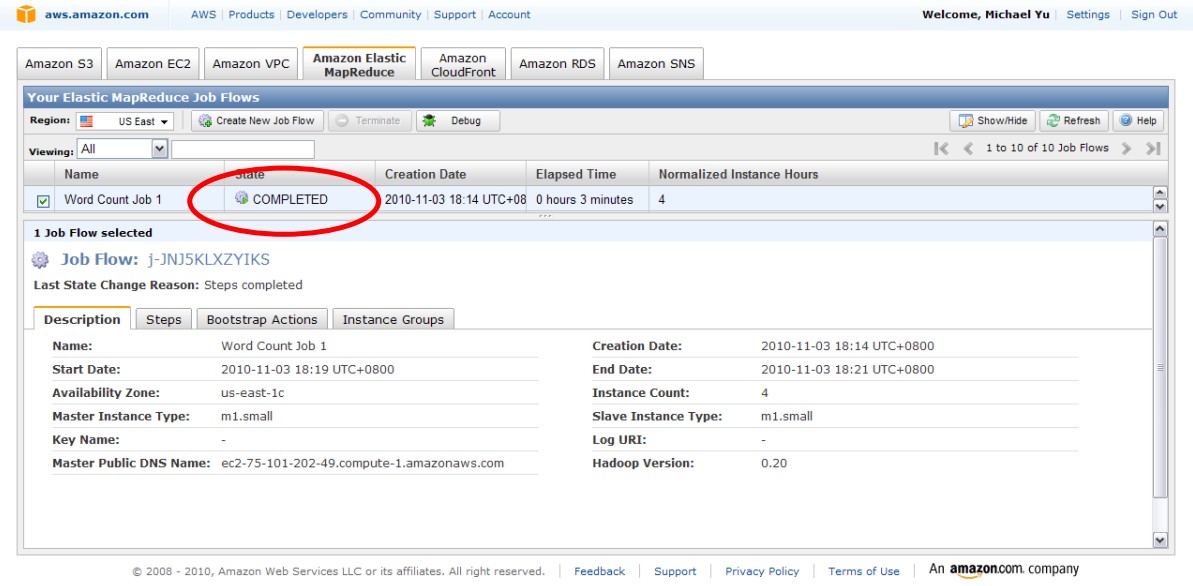Click the Master Public DNS Name value
Screen dimensions: 1193x586
click(x=362, y=463)
